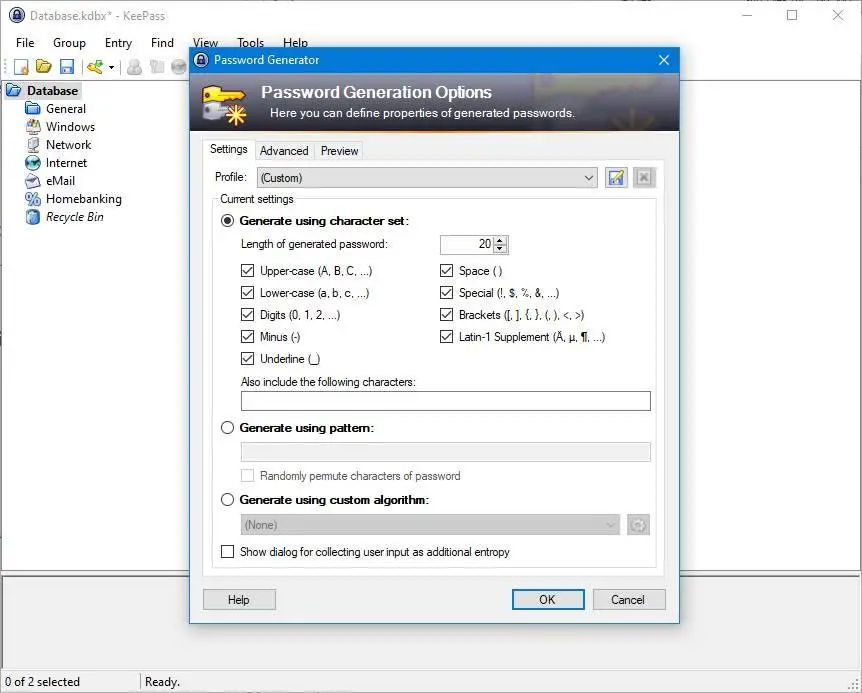Select the Settings tab
The image size is (862, 693).
click(x=229, y=149)
